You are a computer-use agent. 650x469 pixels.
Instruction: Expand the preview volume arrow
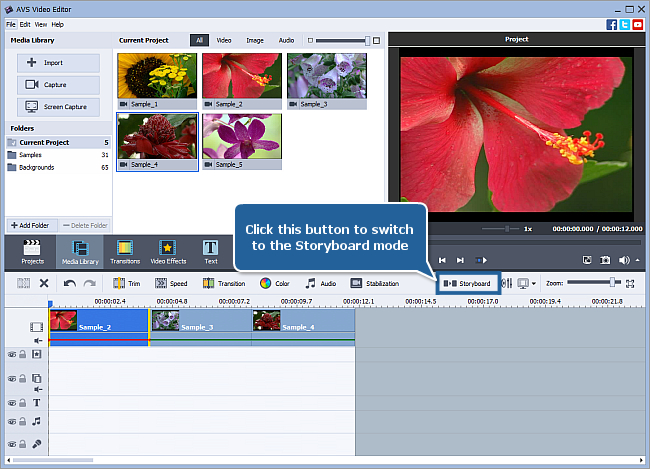(x=638, y=260)
